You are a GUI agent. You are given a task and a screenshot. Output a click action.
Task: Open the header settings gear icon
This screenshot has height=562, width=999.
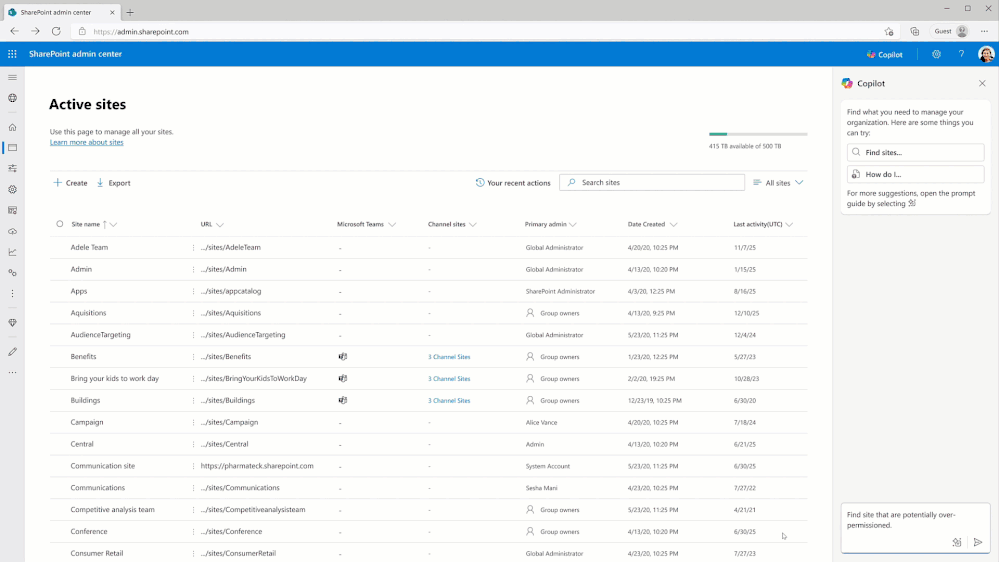pos(936,54)
